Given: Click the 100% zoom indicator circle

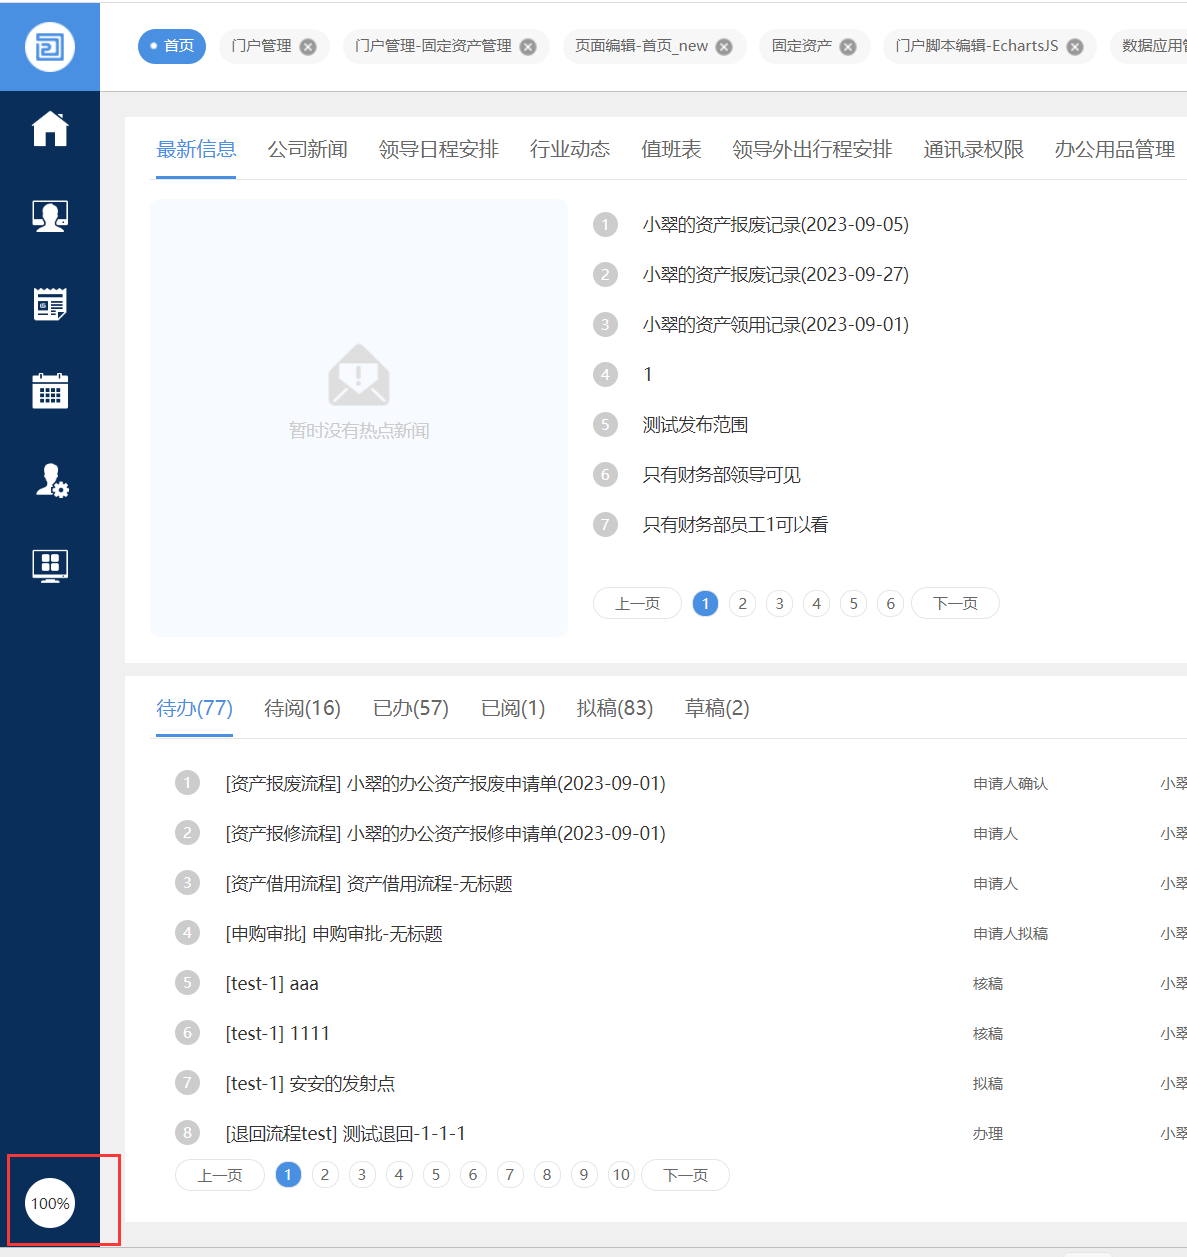Looking at the screenshot, I should [x=50, y=1203].
